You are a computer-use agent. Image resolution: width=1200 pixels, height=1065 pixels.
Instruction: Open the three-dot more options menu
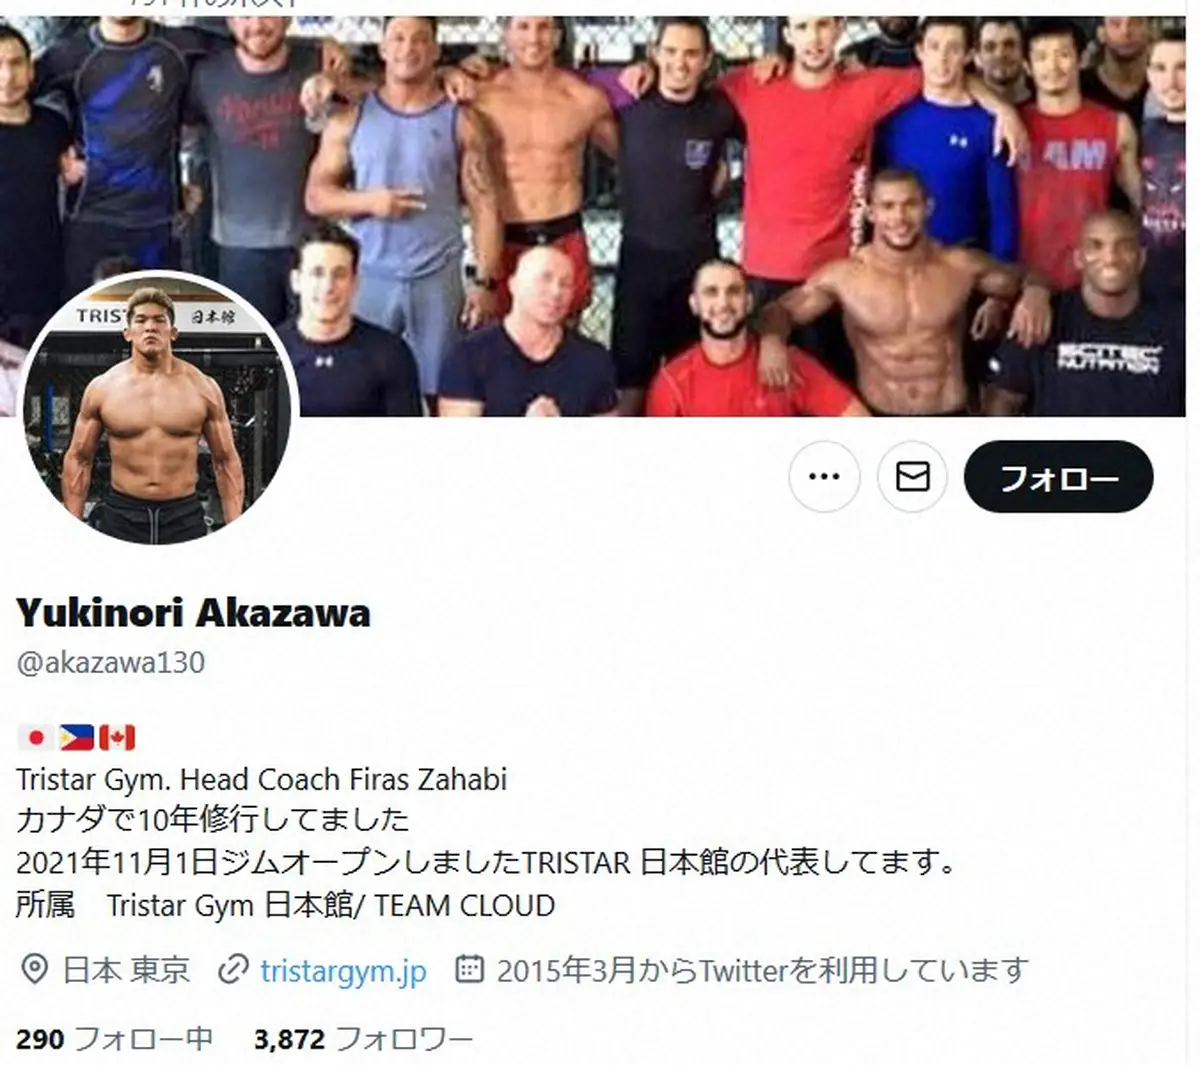point(824,476)
